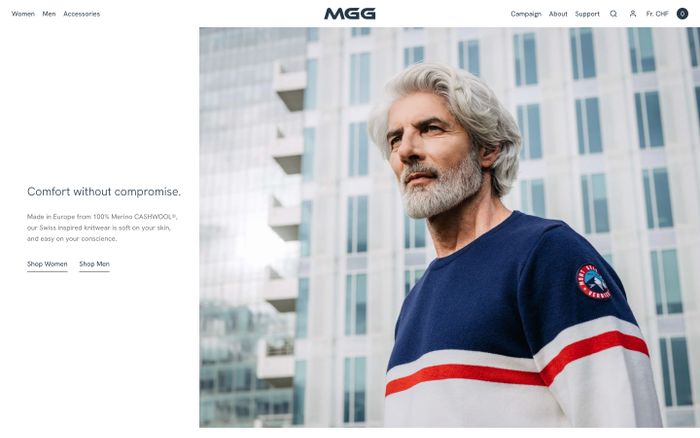
Task: Open the Men menu
Action: click(x=49, y=14)
